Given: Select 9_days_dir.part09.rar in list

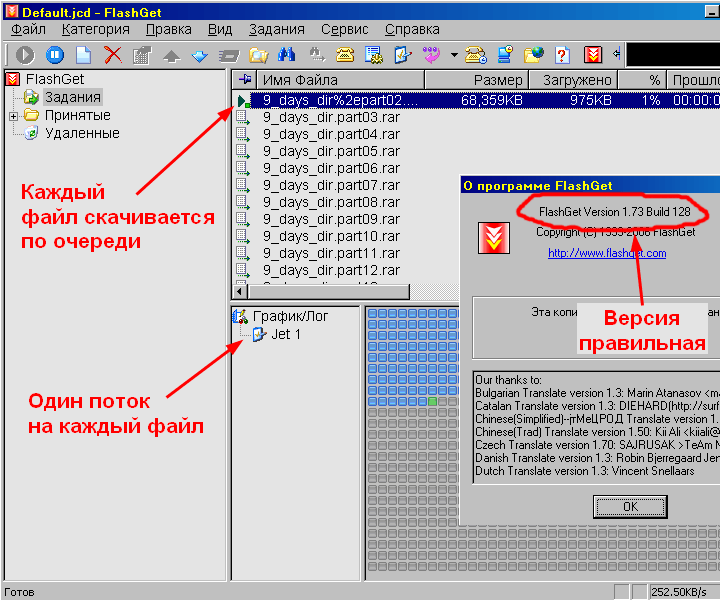Looking at the screenshot, I should (x=331, y=219).
